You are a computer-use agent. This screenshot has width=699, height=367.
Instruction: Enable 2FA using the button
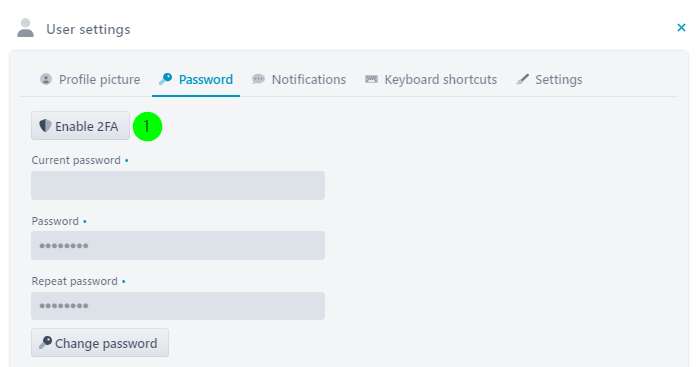(x=80, y=126)
